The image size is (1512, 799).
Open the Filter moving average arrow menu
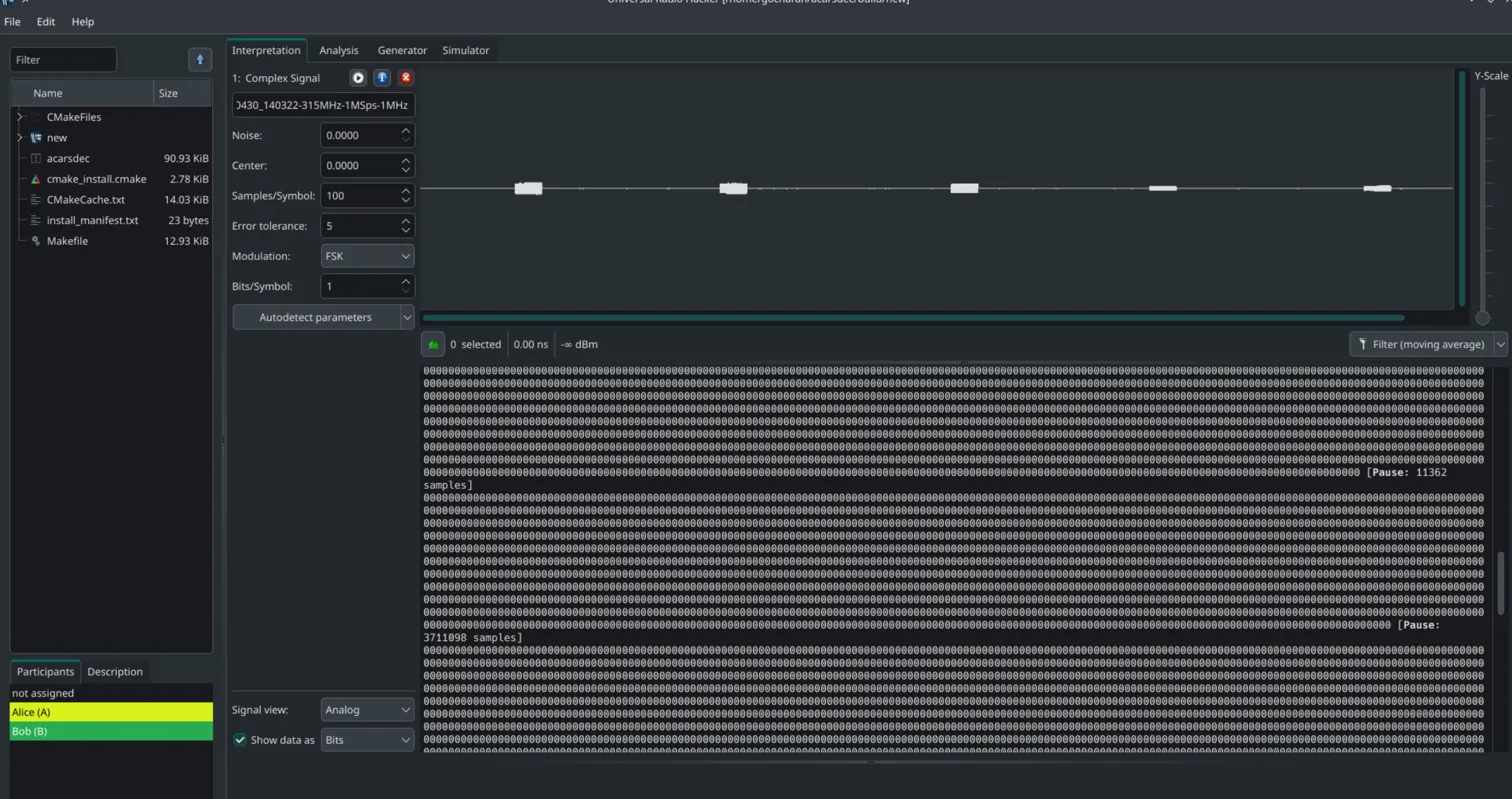(x=1500, y=344)
